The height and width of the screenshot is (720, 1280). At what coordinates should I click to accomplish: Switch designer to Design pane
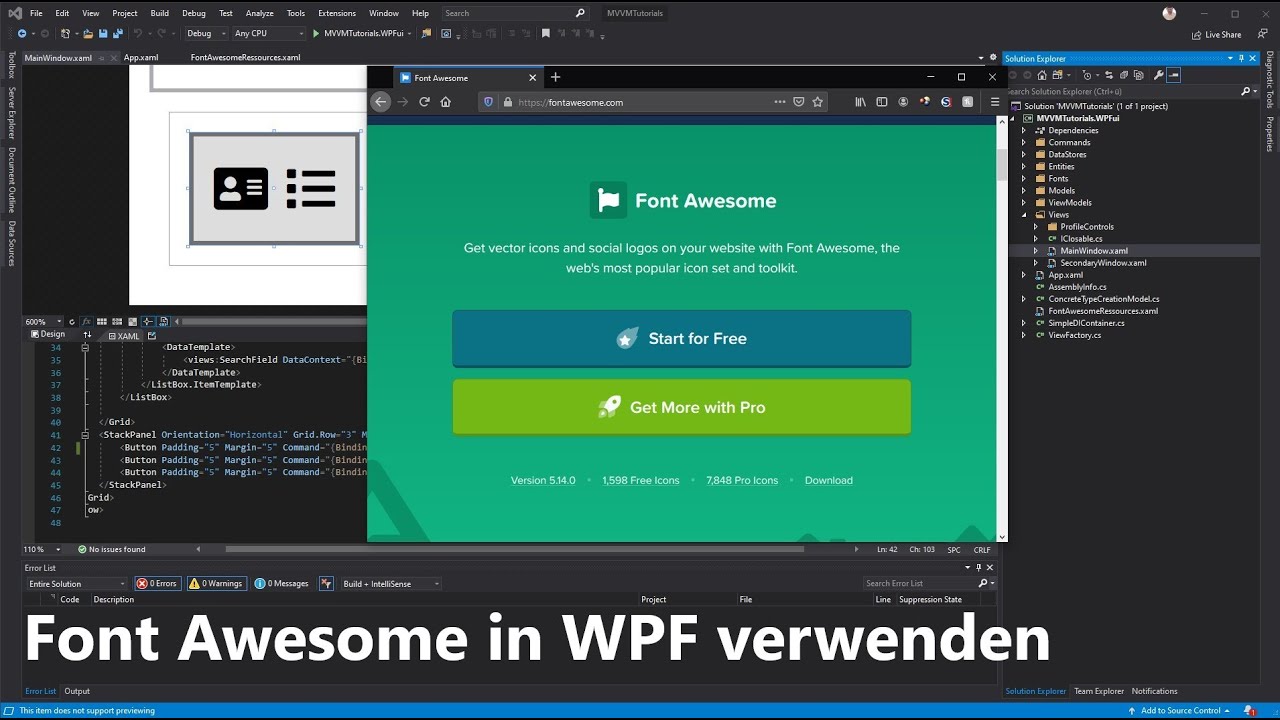[47, 335]
